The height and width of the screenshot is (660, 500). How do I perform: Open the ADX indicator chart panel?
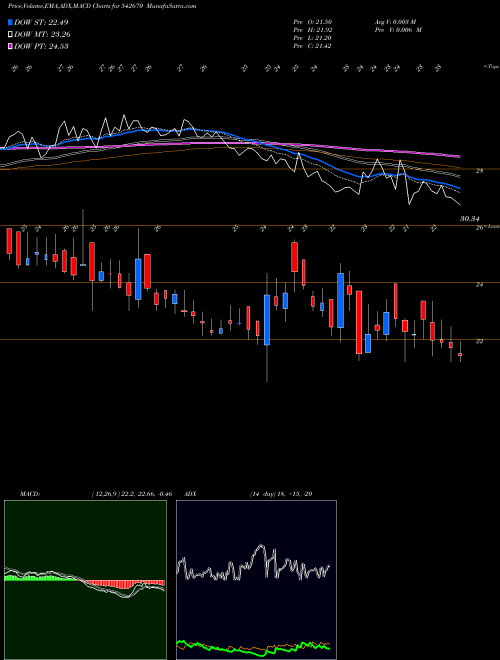256,580
